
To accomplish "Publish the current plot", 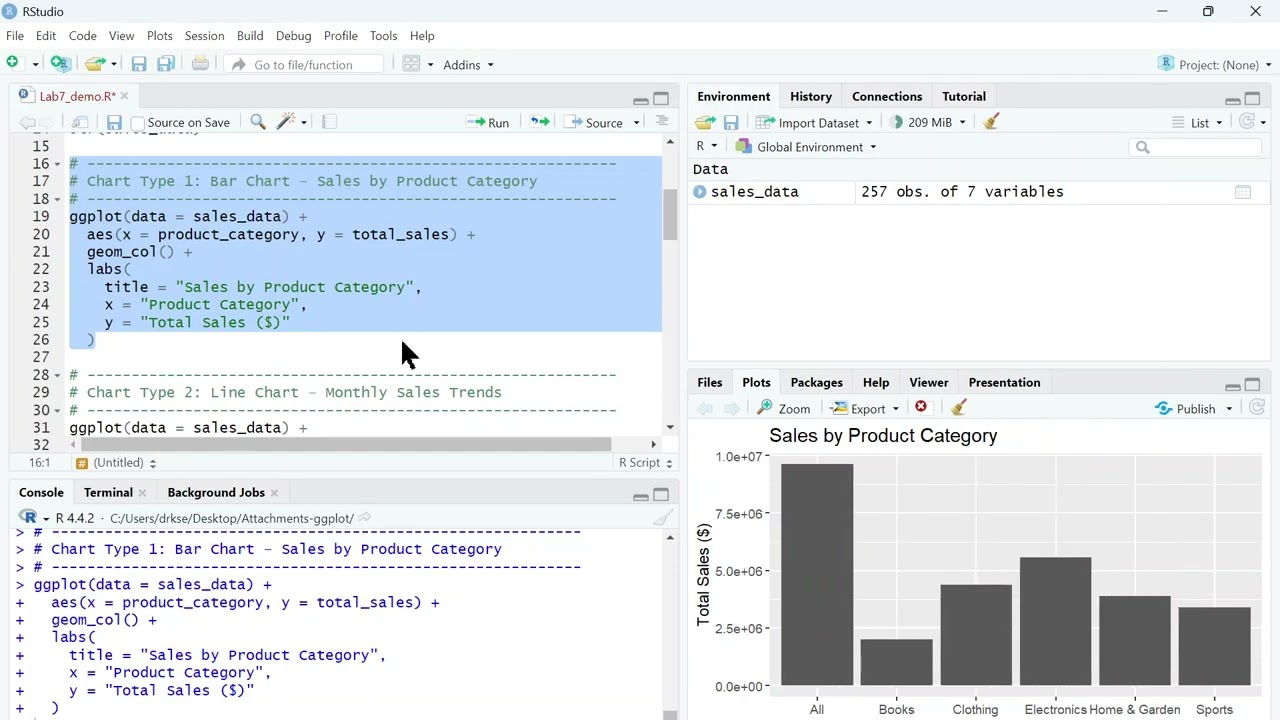I will pos(1186,408).
